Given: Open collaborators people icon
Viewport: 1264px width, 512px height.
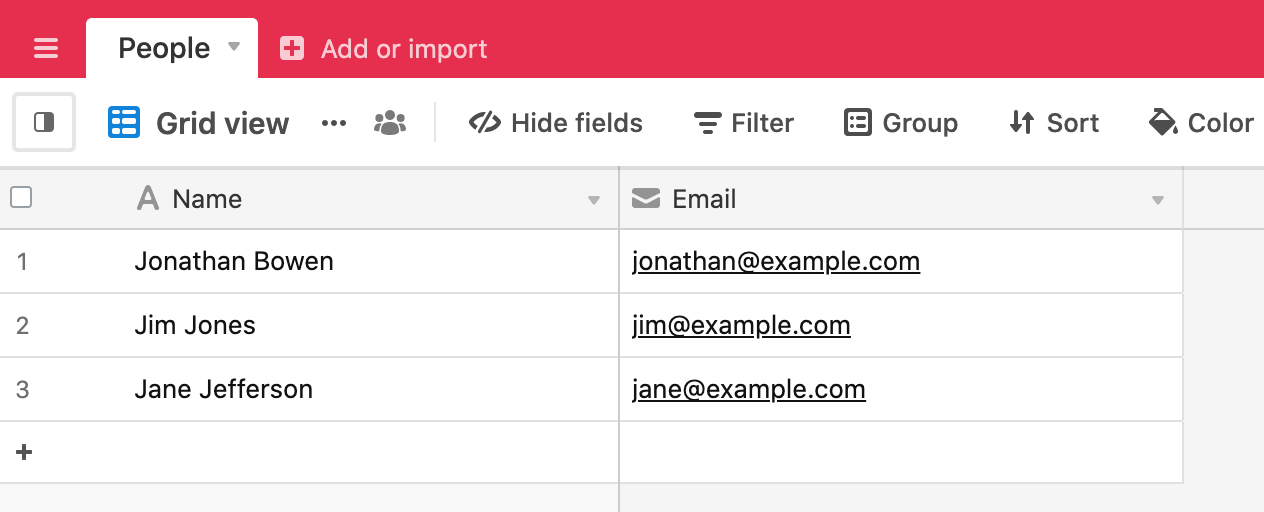Looking at the screenshot, I should click(x=390, y=123).
